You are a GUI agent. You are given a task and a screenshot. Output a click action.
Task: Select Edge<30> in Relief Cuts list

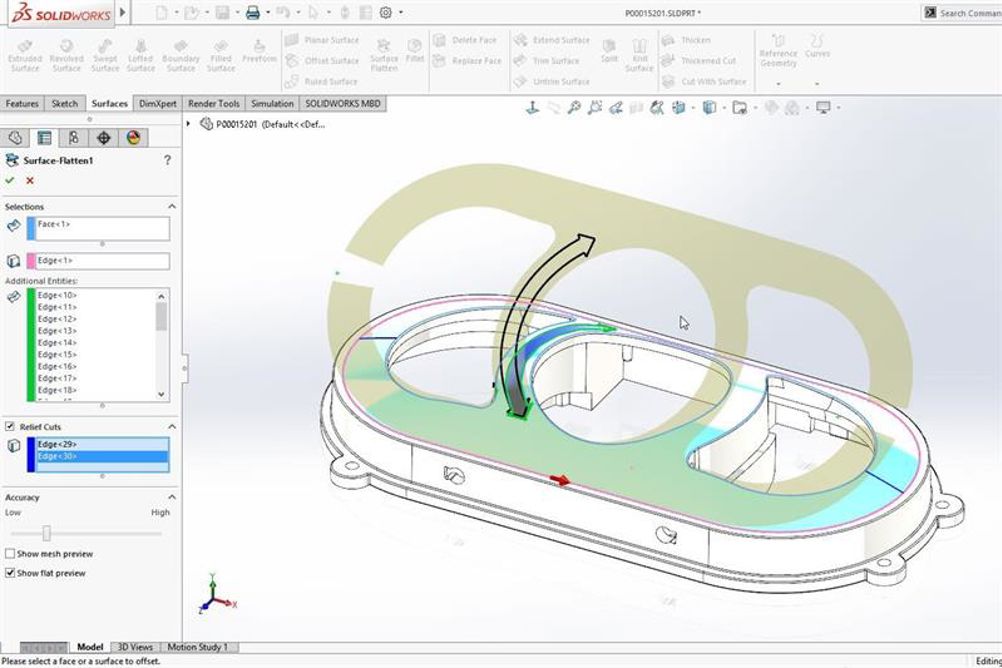102,456
